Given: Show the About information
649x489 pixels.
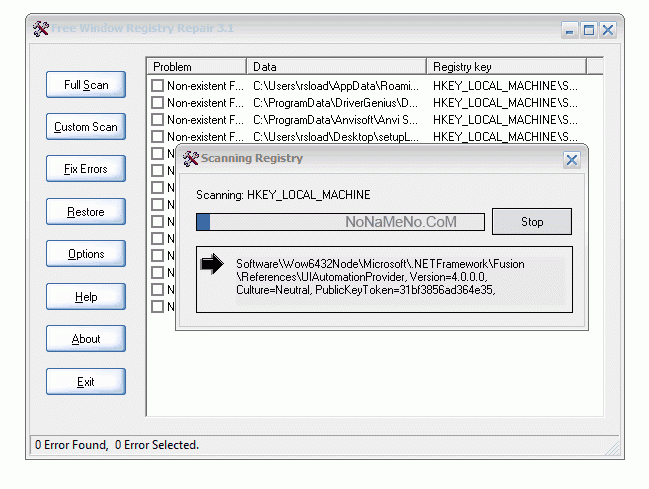Looking at the screenshot, I should click(86, 339).
